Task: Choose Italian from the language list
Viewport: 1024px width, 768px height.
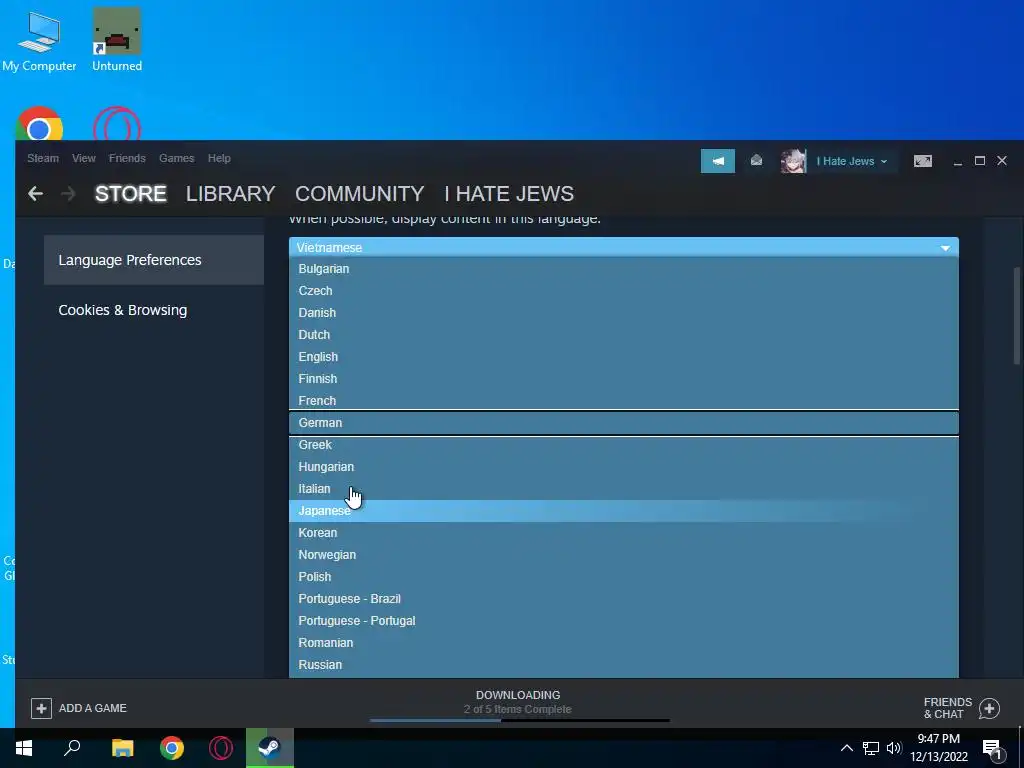Action: click(x=624, y=488)
